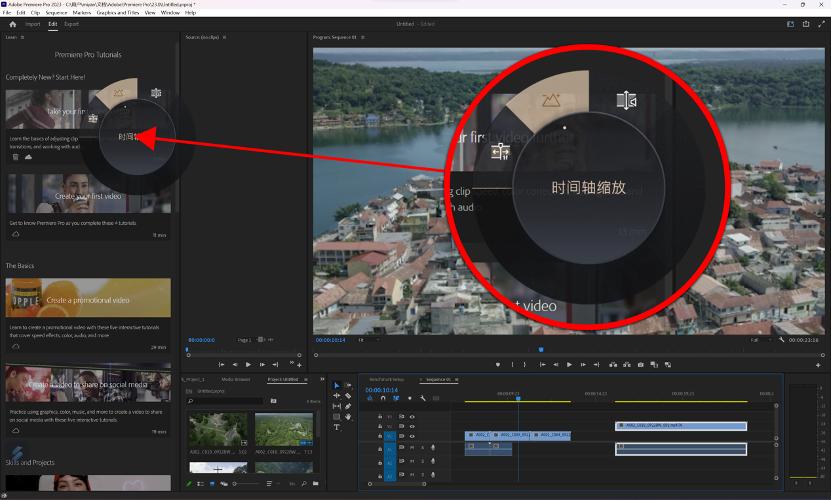Select the Pen tool
Viewport: 832px width, 500px height.
348,406
